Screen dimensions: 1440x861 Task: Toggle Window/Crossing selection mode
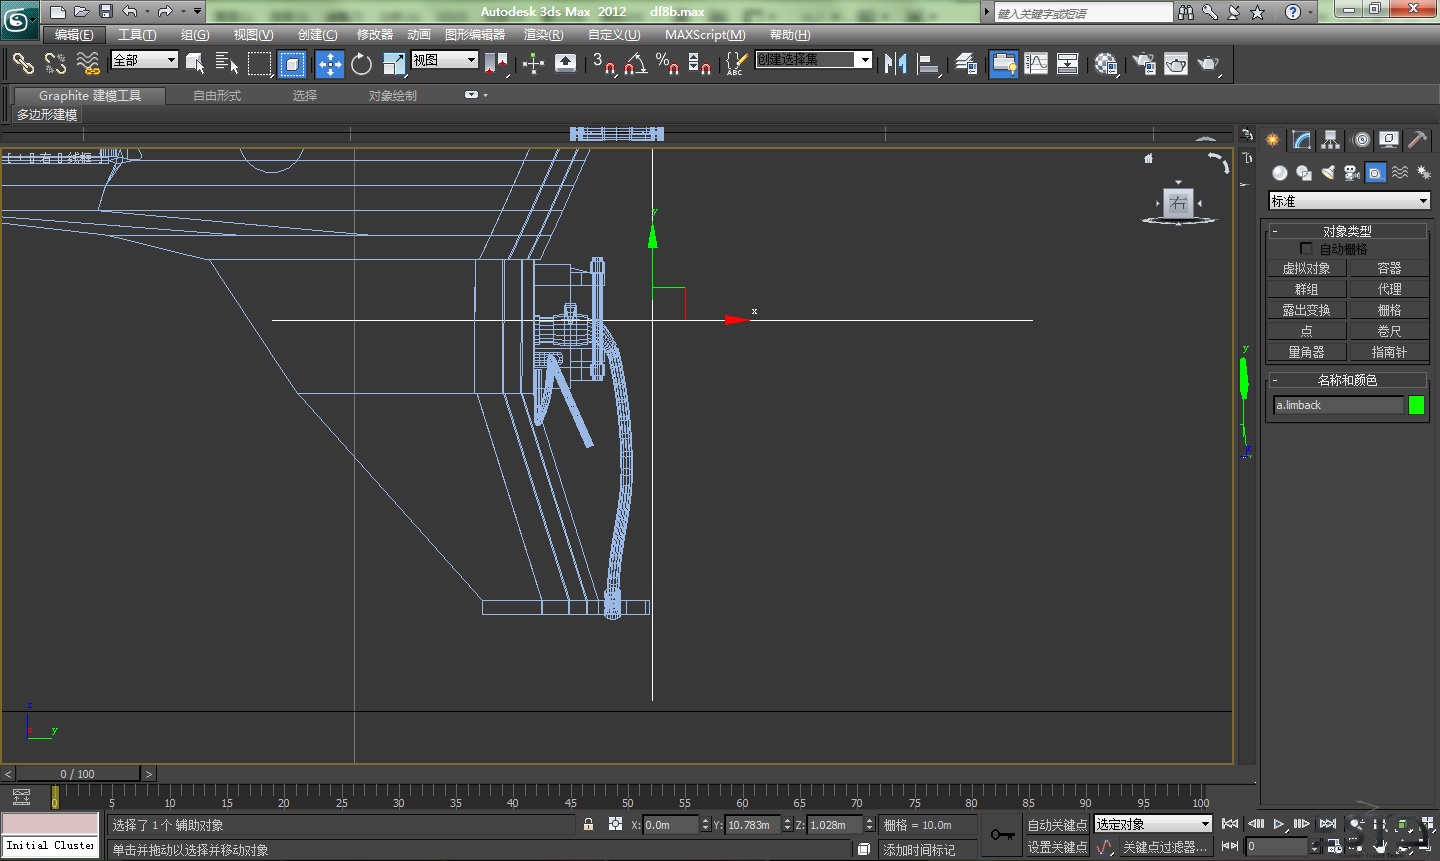point(292,64)
